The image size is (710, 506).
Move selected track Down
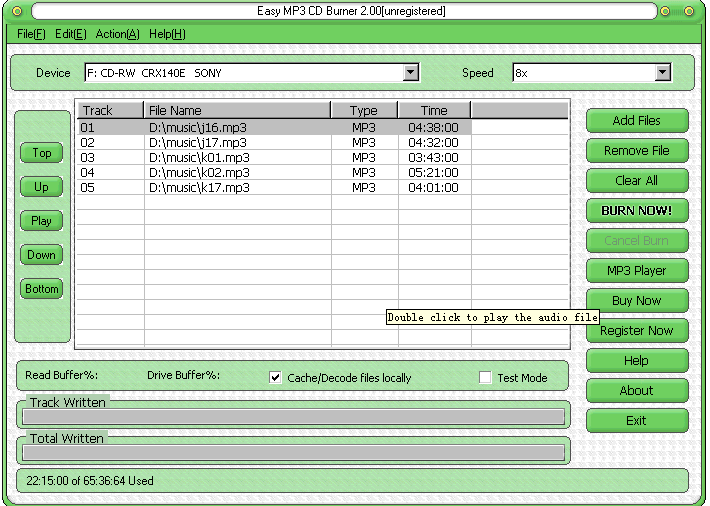pyautogui.click(x=42, y=255)
